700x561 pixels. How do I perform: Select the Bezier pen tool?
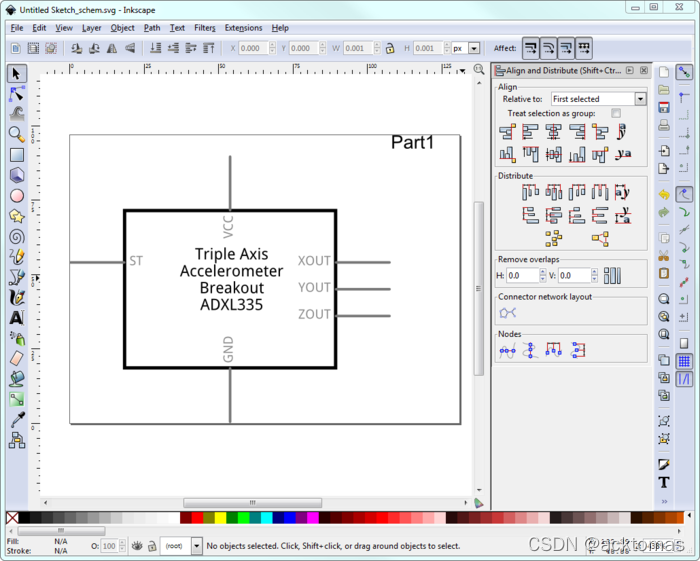(17, 277)
